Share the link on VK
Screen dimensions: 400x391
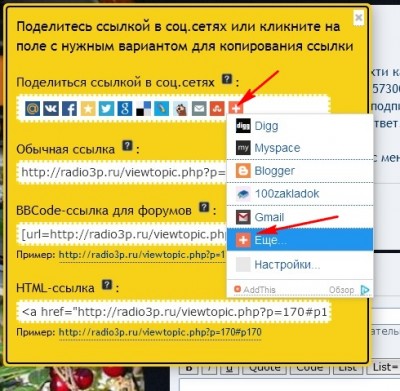[x=51, y=109]
